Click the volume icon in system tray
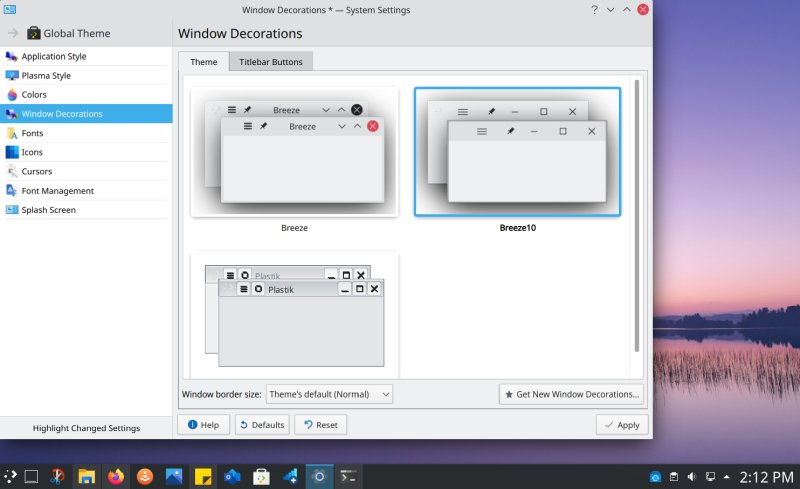This screenshot has height=489, width=800. 691,476
